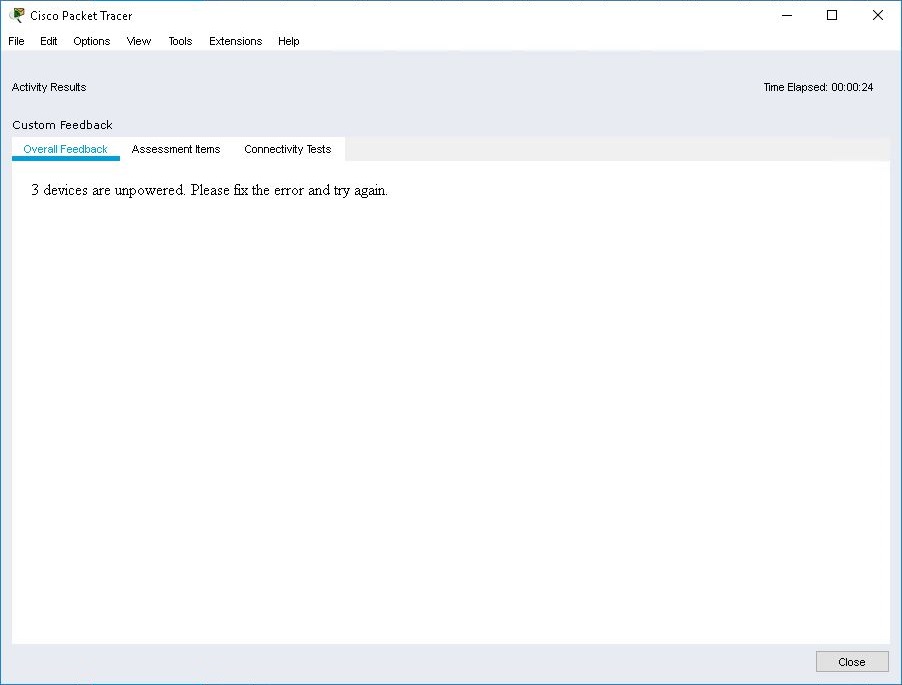The height and width of the screenshot is (685, 902).
Task: Click the Cisco Packet Tracer title text
Action: 81,16
